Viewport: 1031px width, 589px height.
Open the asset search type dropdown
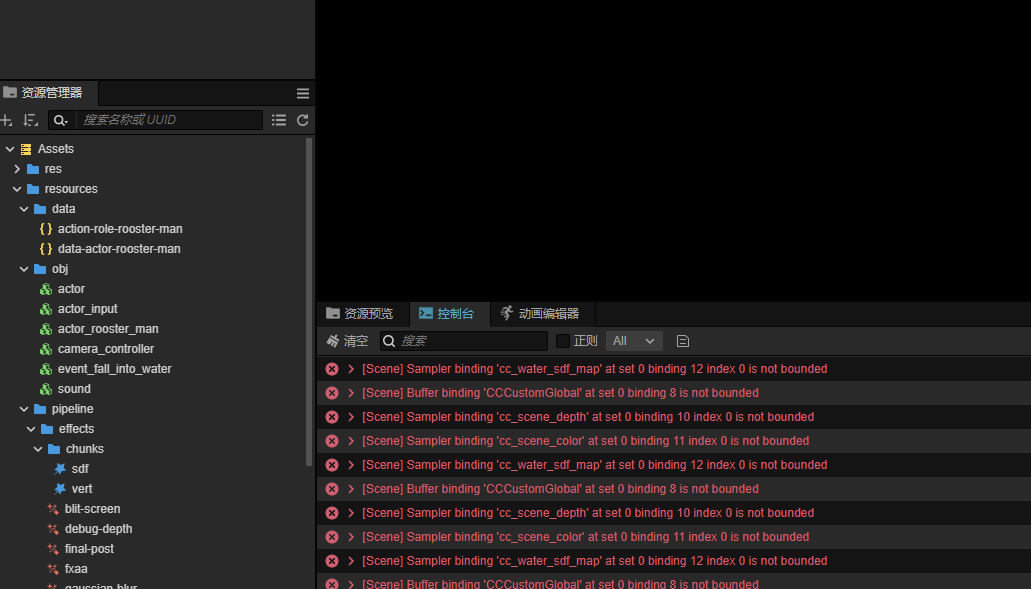pyautogui.click(x=61, y=120)
